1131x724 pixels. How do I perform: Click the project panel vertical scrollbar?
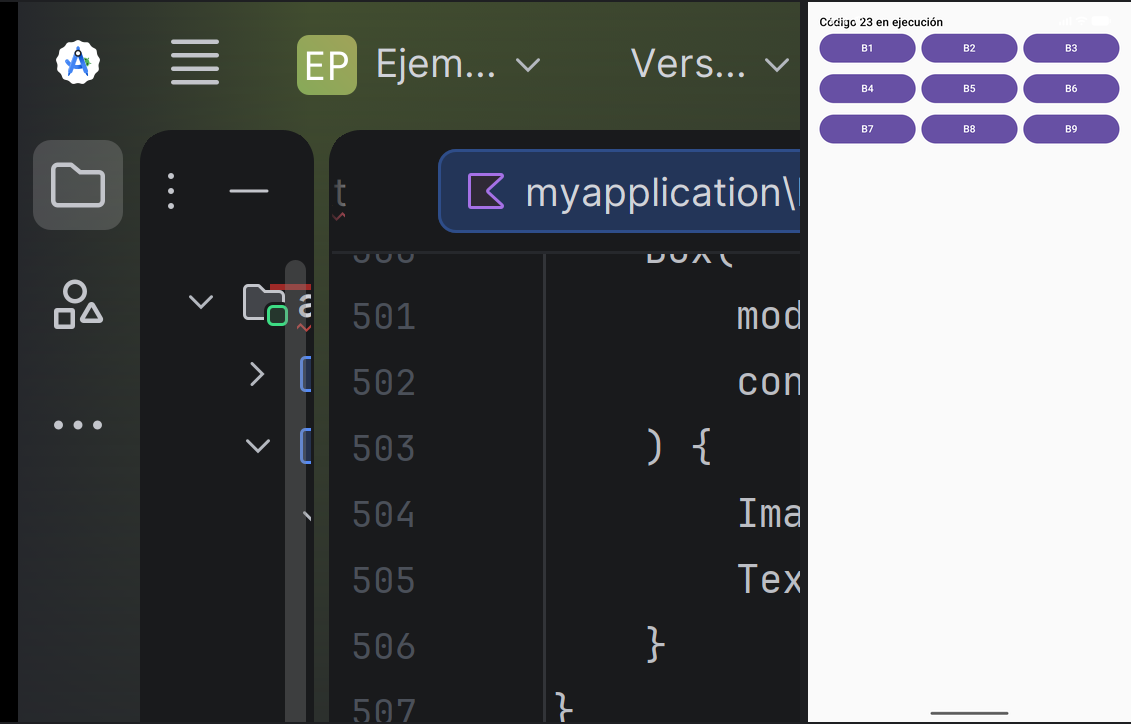tap(295, 490)
